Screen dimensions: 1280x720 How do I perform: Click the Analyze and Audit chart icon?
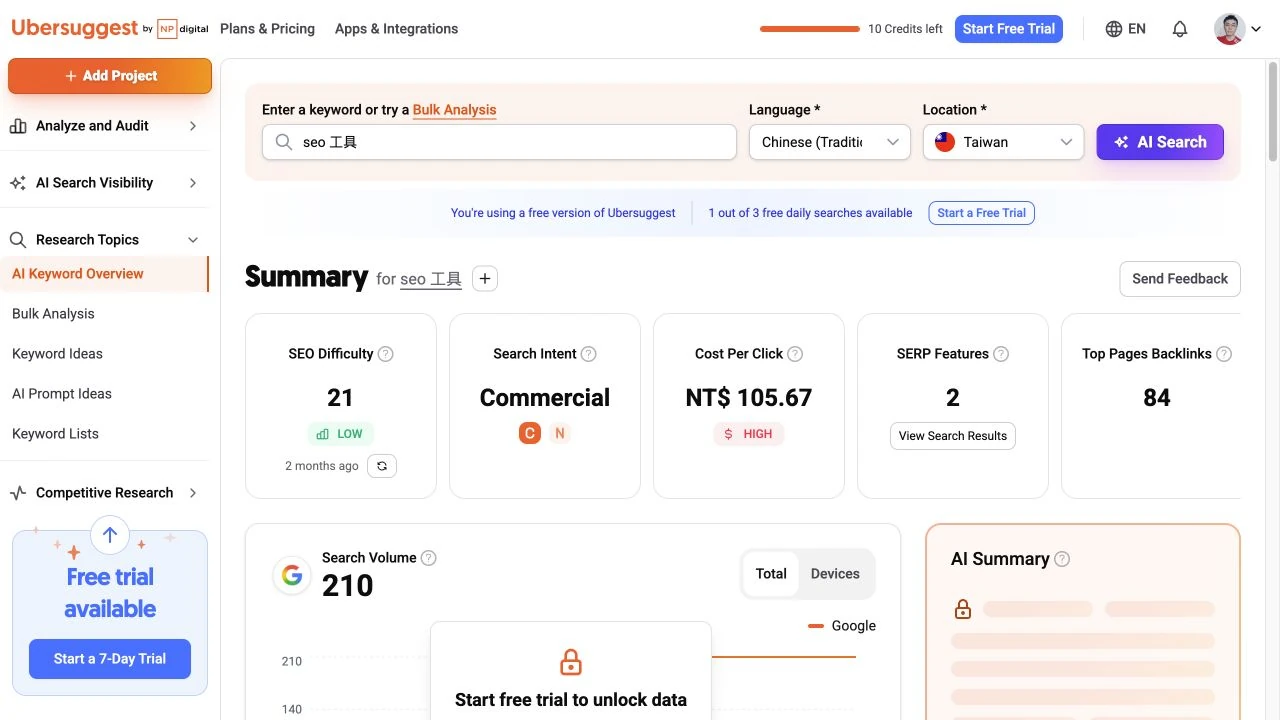pyautogui.click(x=18, y=126)
